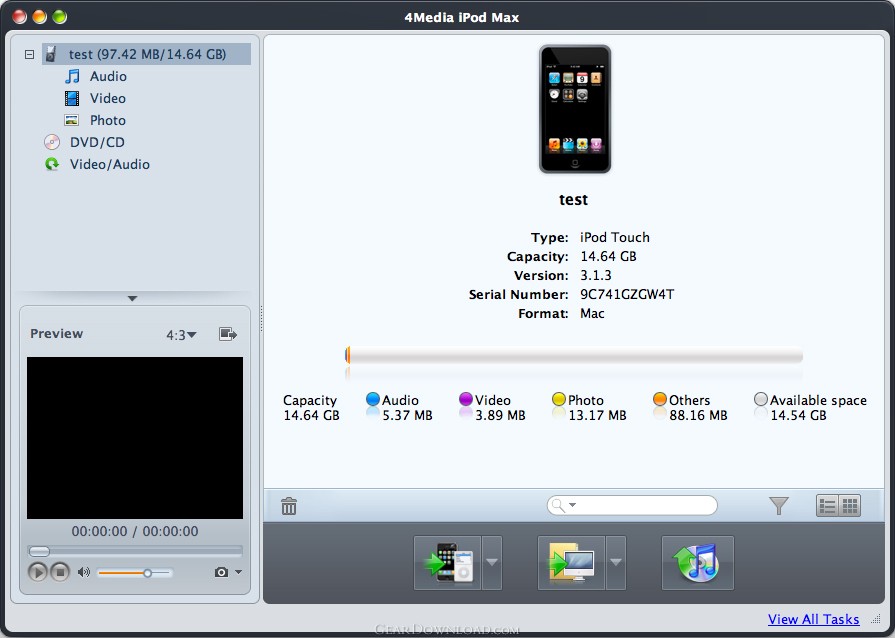895x638 pixels.
Task: Collapse the test device tree node
Action: point(30,55)
